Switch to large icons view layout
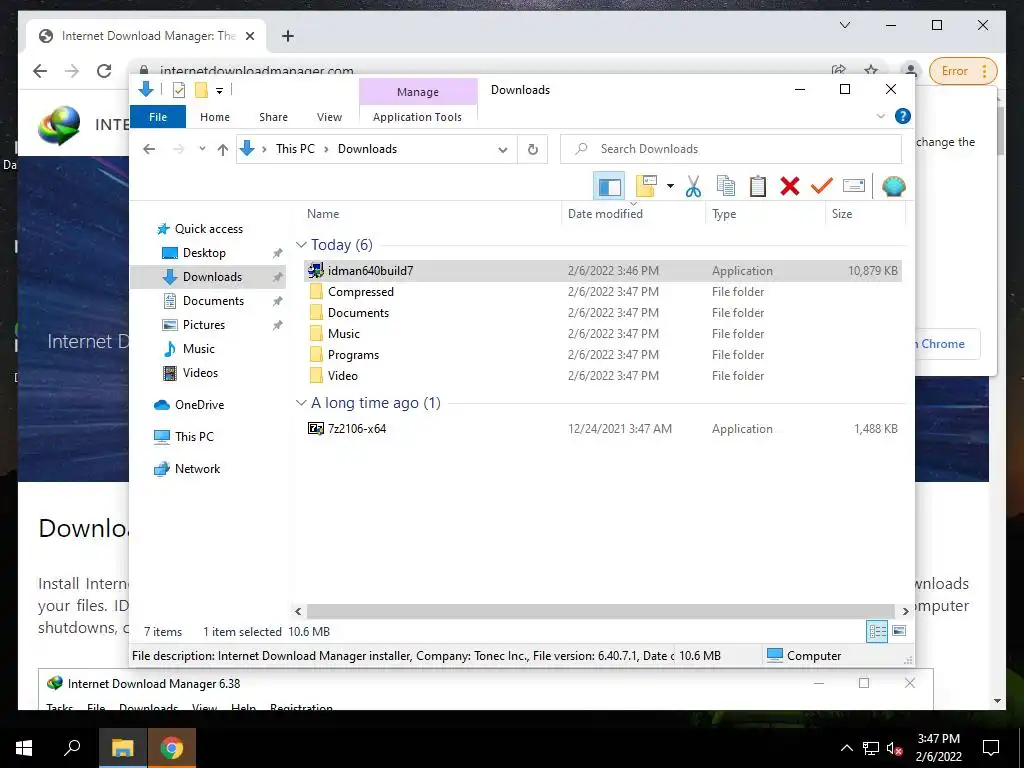Viewport: 1024px width, 768px height. tap(899, 632)
